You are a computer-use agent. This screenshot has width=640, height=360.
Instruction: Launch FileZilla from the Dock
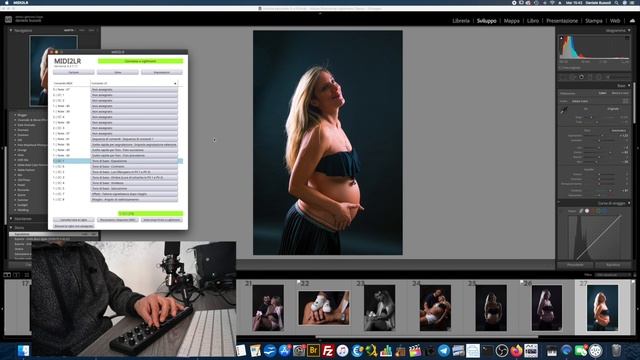(x=328, y=351)
